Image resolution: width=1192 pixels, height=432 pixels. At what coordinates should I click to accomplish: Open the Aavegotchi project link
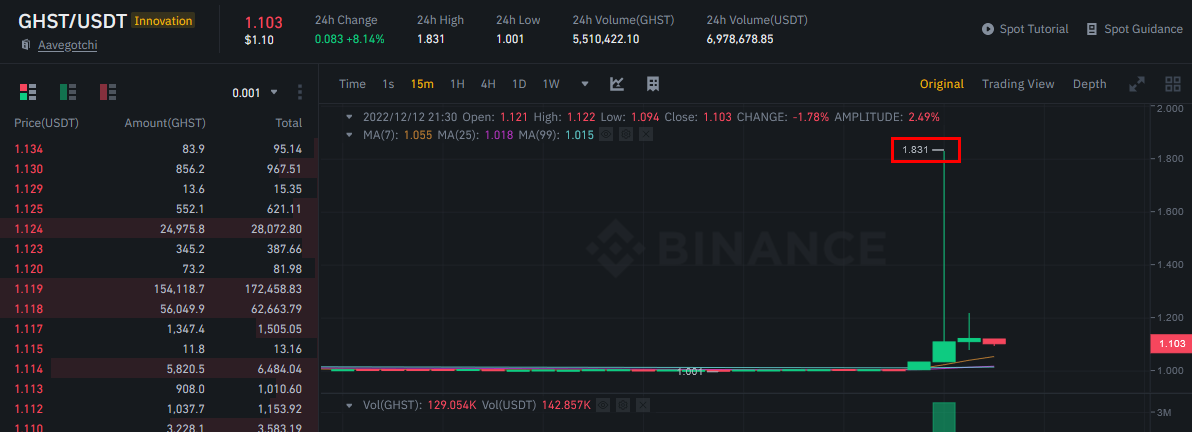[68, 46]
